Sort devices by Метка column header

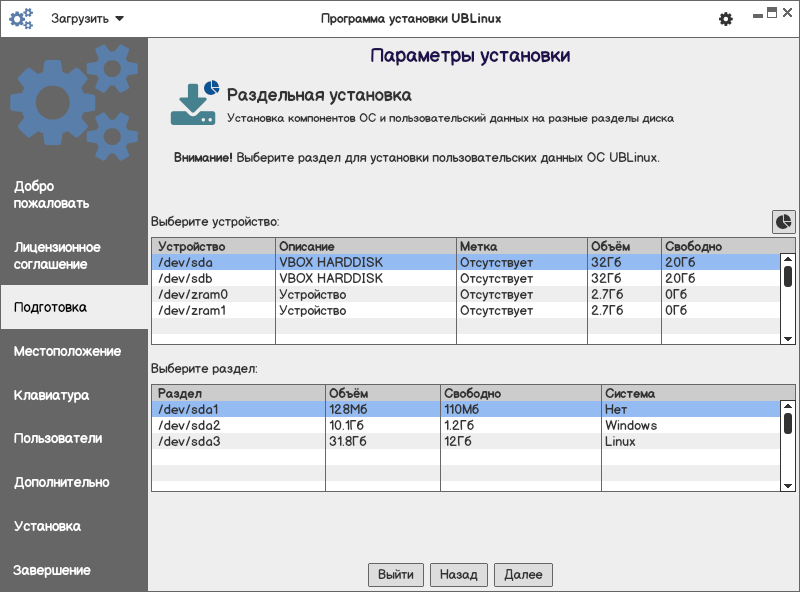(x=522, y=246)
